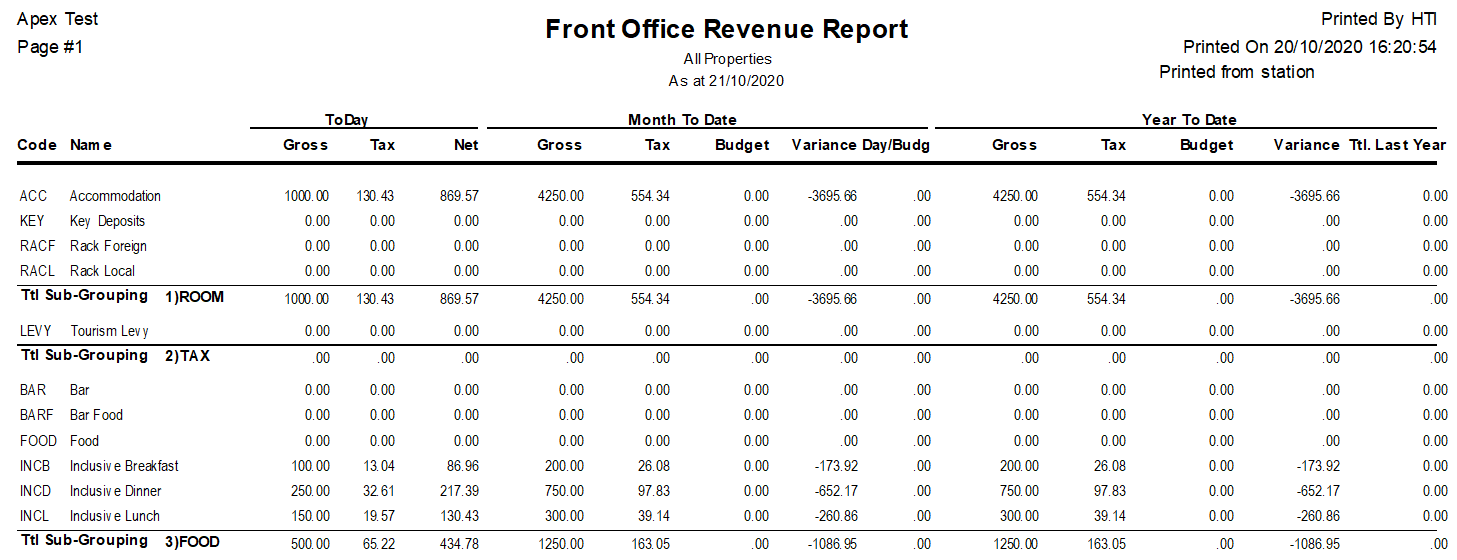Click the 'Net' column header
The height and width of the screenshot is (560, 1457).
click(x=466, y=145)
